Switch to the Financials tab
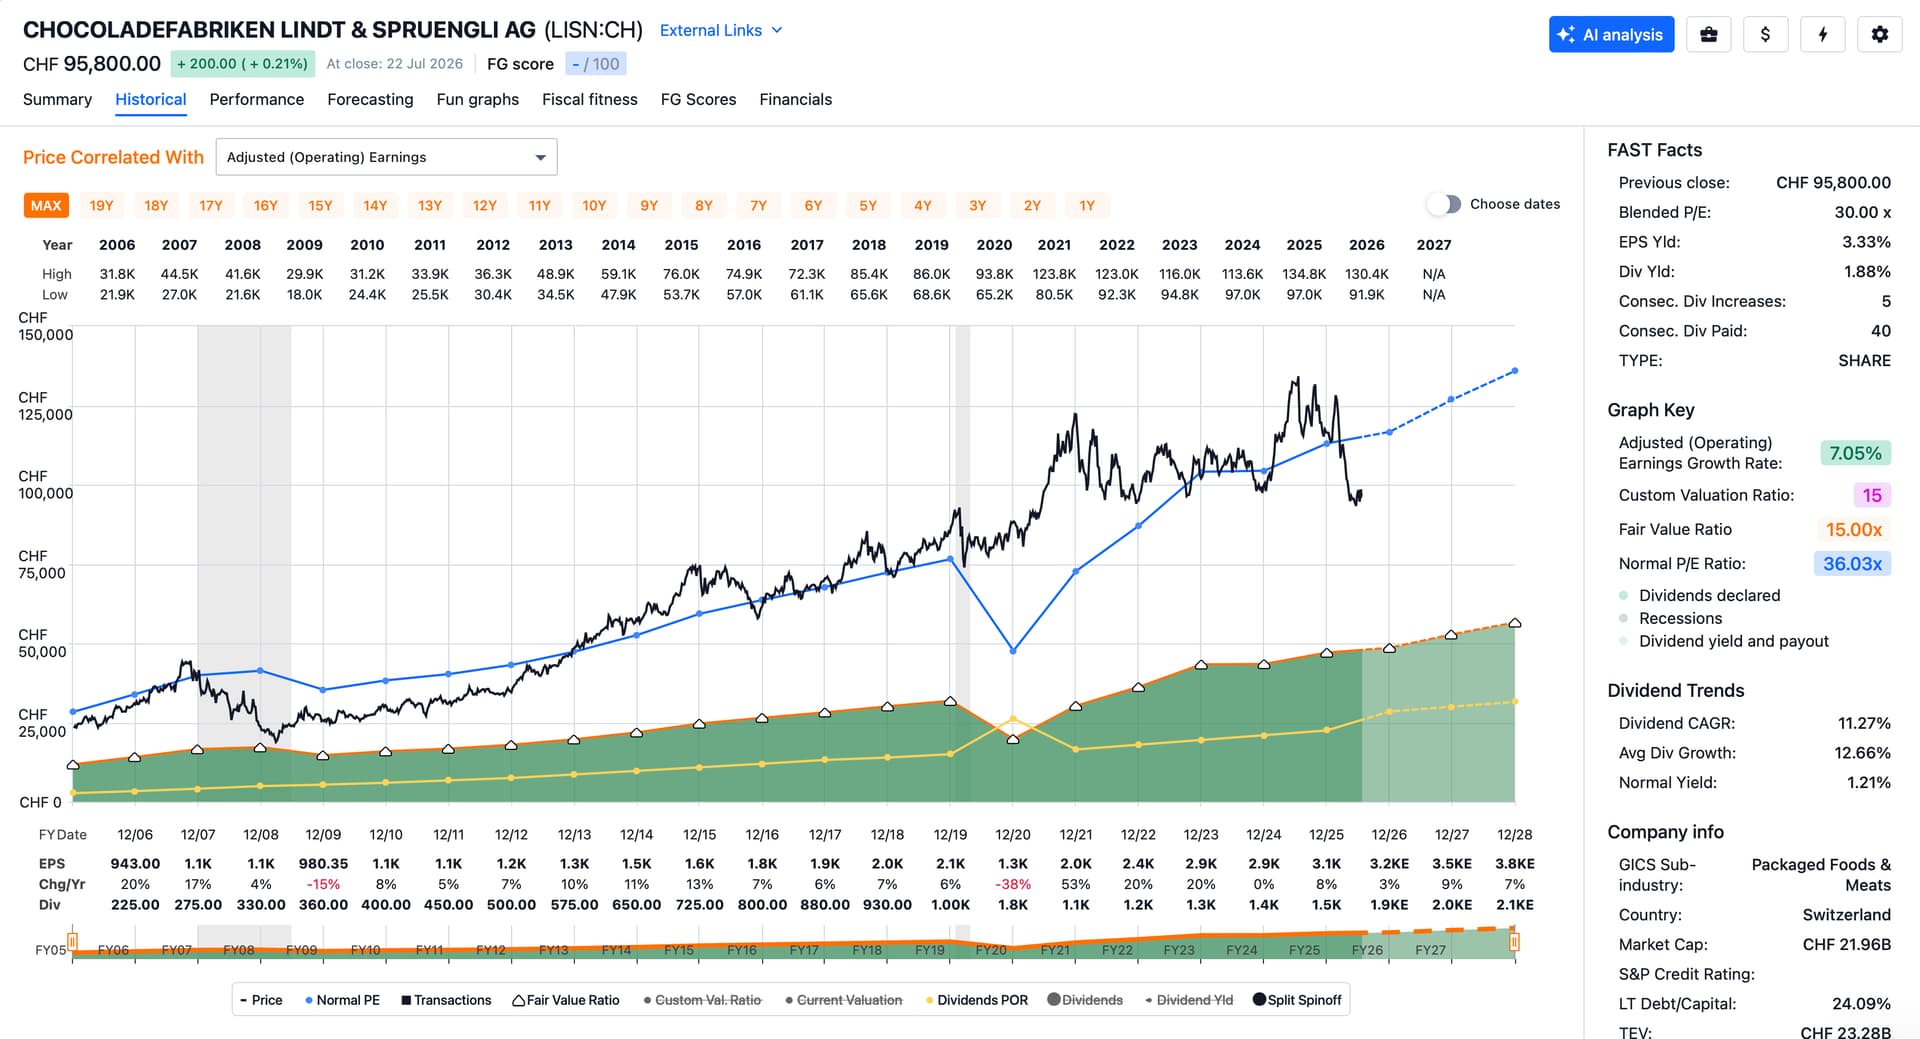 pos(795,99)
